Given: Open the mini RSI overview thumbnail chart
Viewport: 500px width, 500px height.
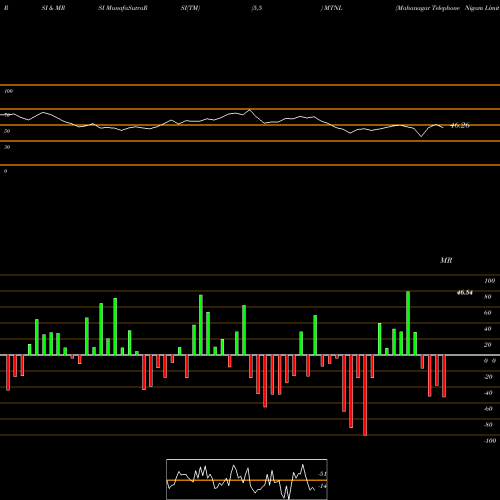Looking at the screenshot, I should [247, 479].
